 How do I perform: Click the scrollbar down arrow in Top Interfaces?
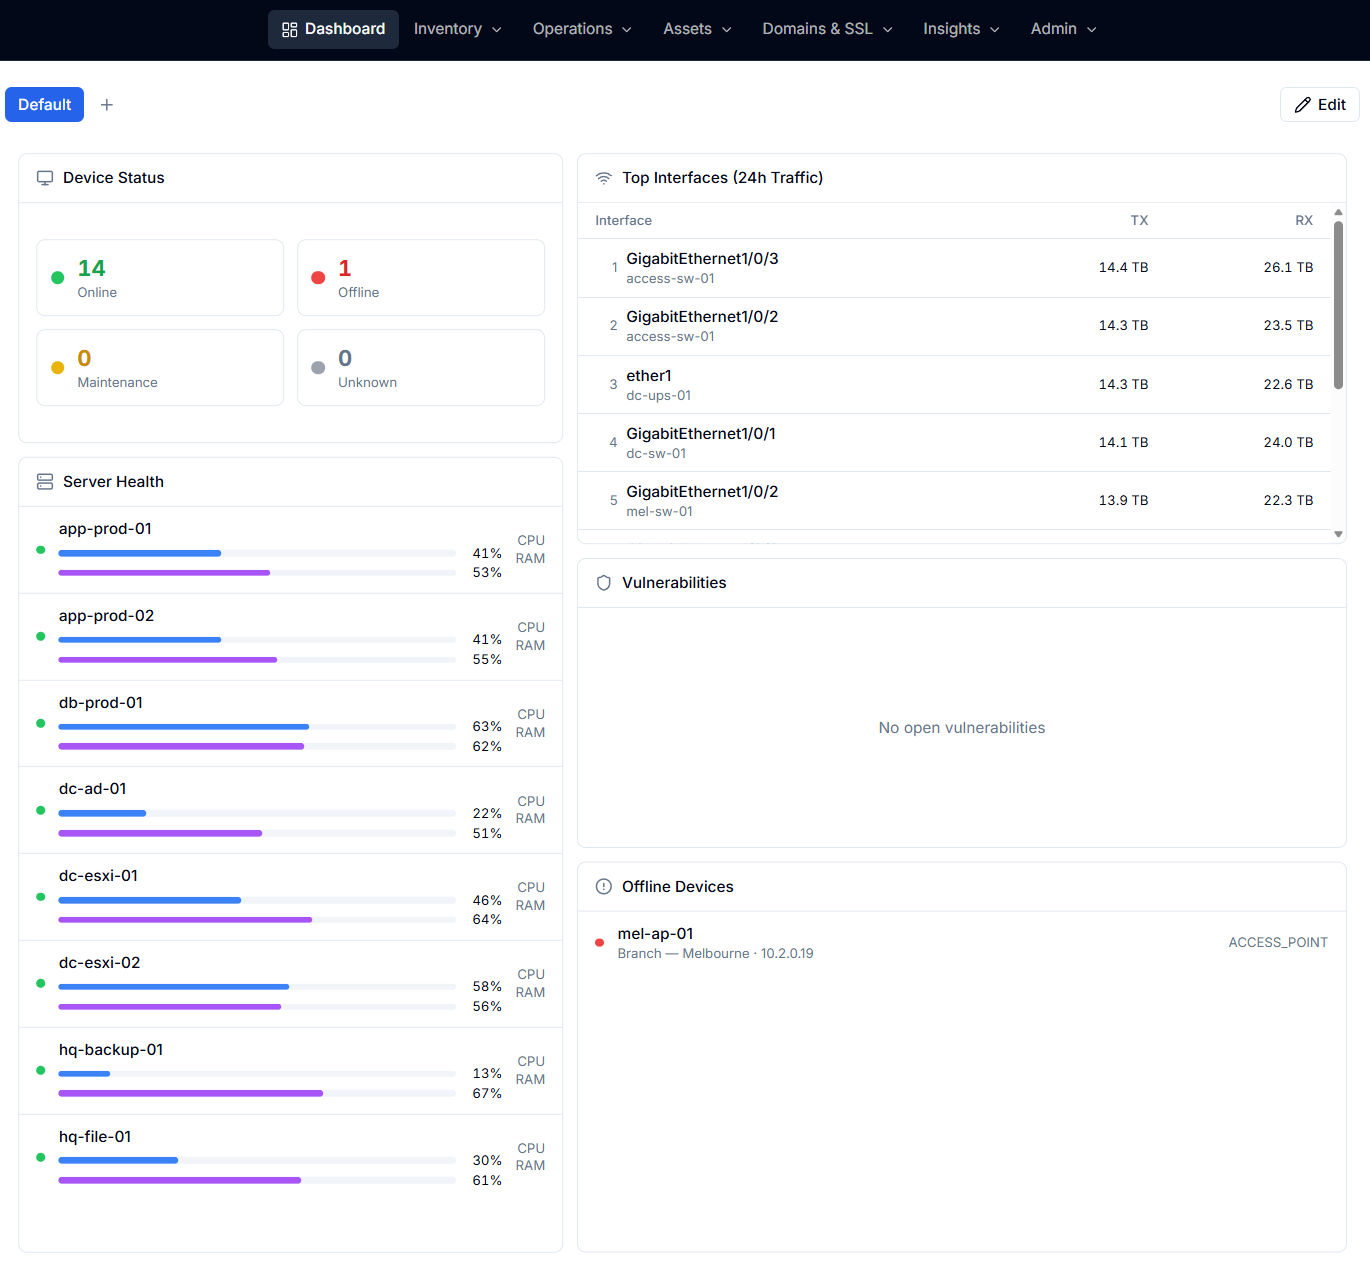(x=1338, y=535)
